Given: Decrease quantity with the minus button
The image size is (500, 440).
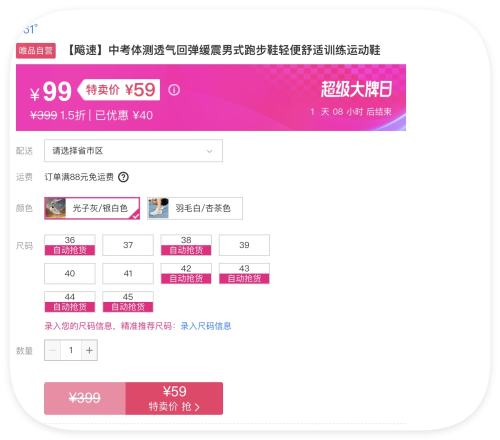Looking at the screenshot, I should coord(53,350).
